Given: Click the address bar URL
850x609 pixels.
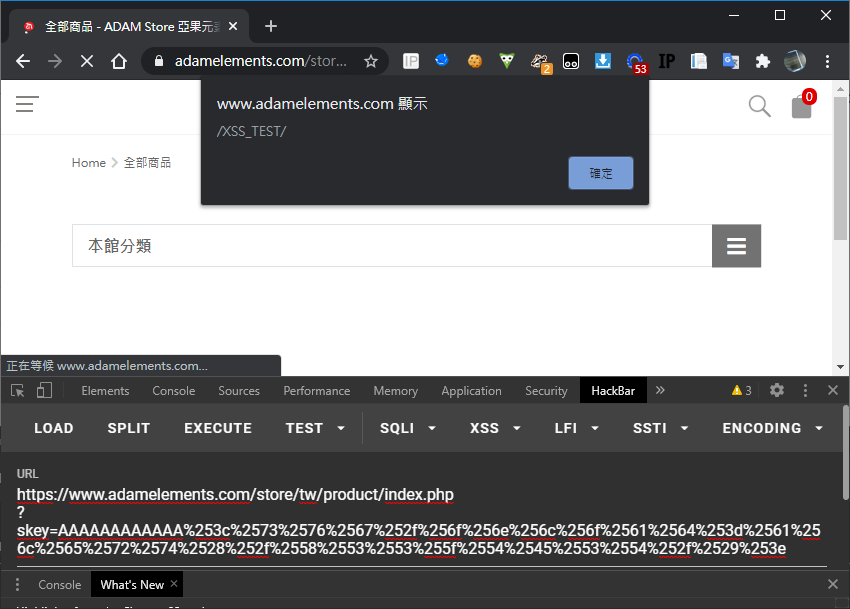Looking at the screenshot, I should [261, 61].
